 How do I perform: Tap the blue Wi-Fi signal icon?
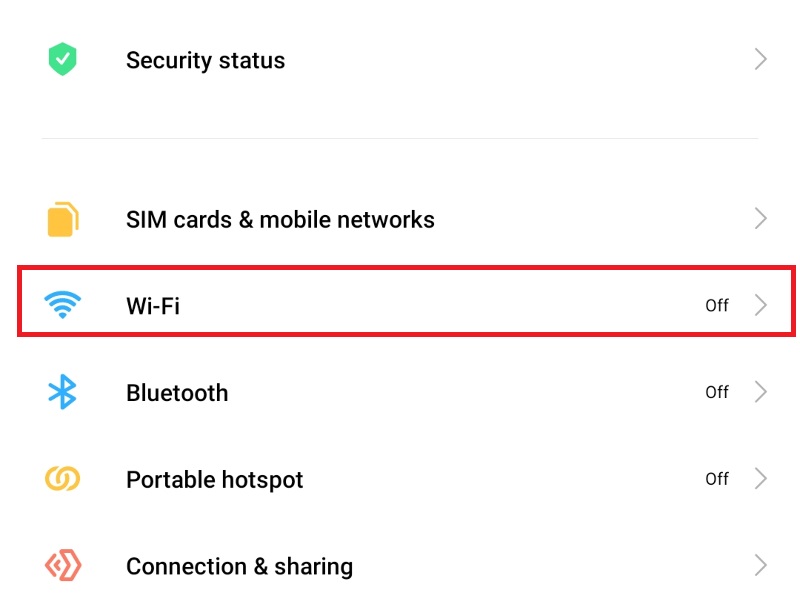point(63,305)
